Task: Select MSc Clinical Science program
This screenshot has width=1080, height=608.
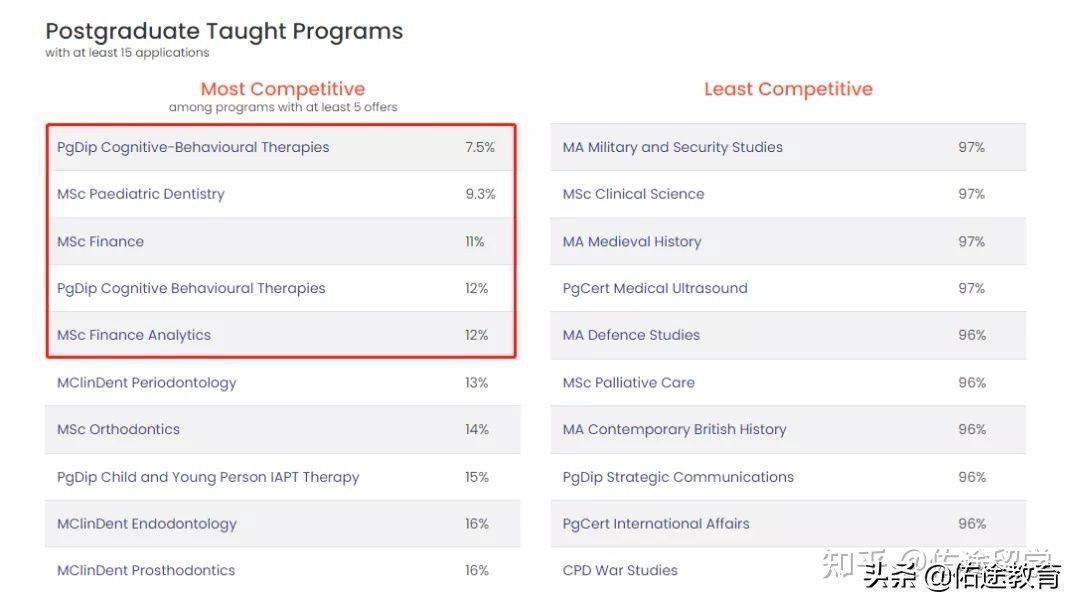Action: [x=634, y=194]
